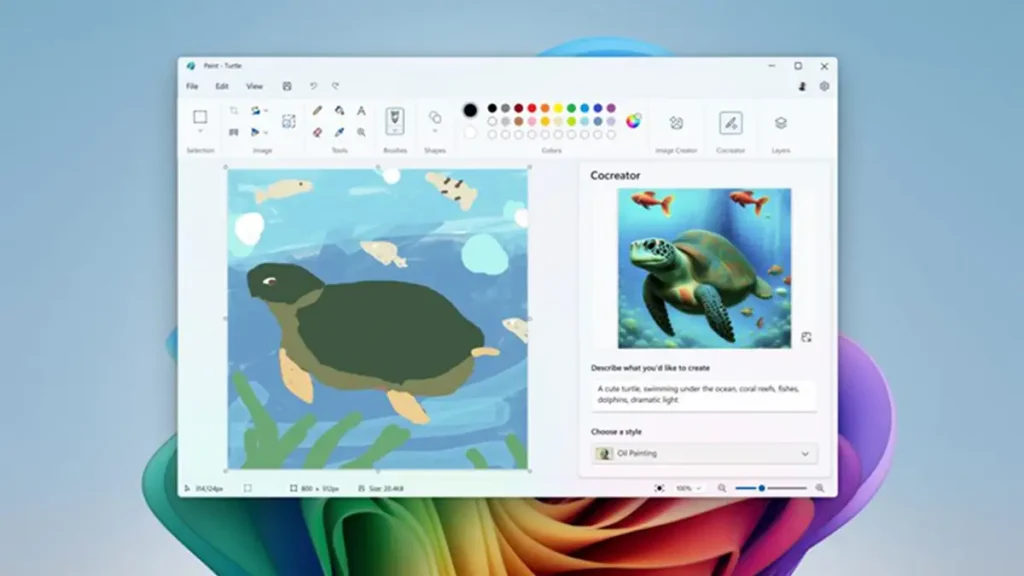Expand the Selection tool dropdown
Viewport: 1024px width, 576px height.
click(x=200, y=132)
